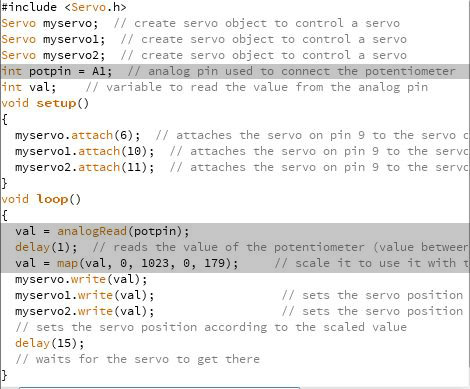The width and height of the screenshot is (470, 389).
Task: Click the 'delay(1);' statement
Action: [x=46, y=247]
